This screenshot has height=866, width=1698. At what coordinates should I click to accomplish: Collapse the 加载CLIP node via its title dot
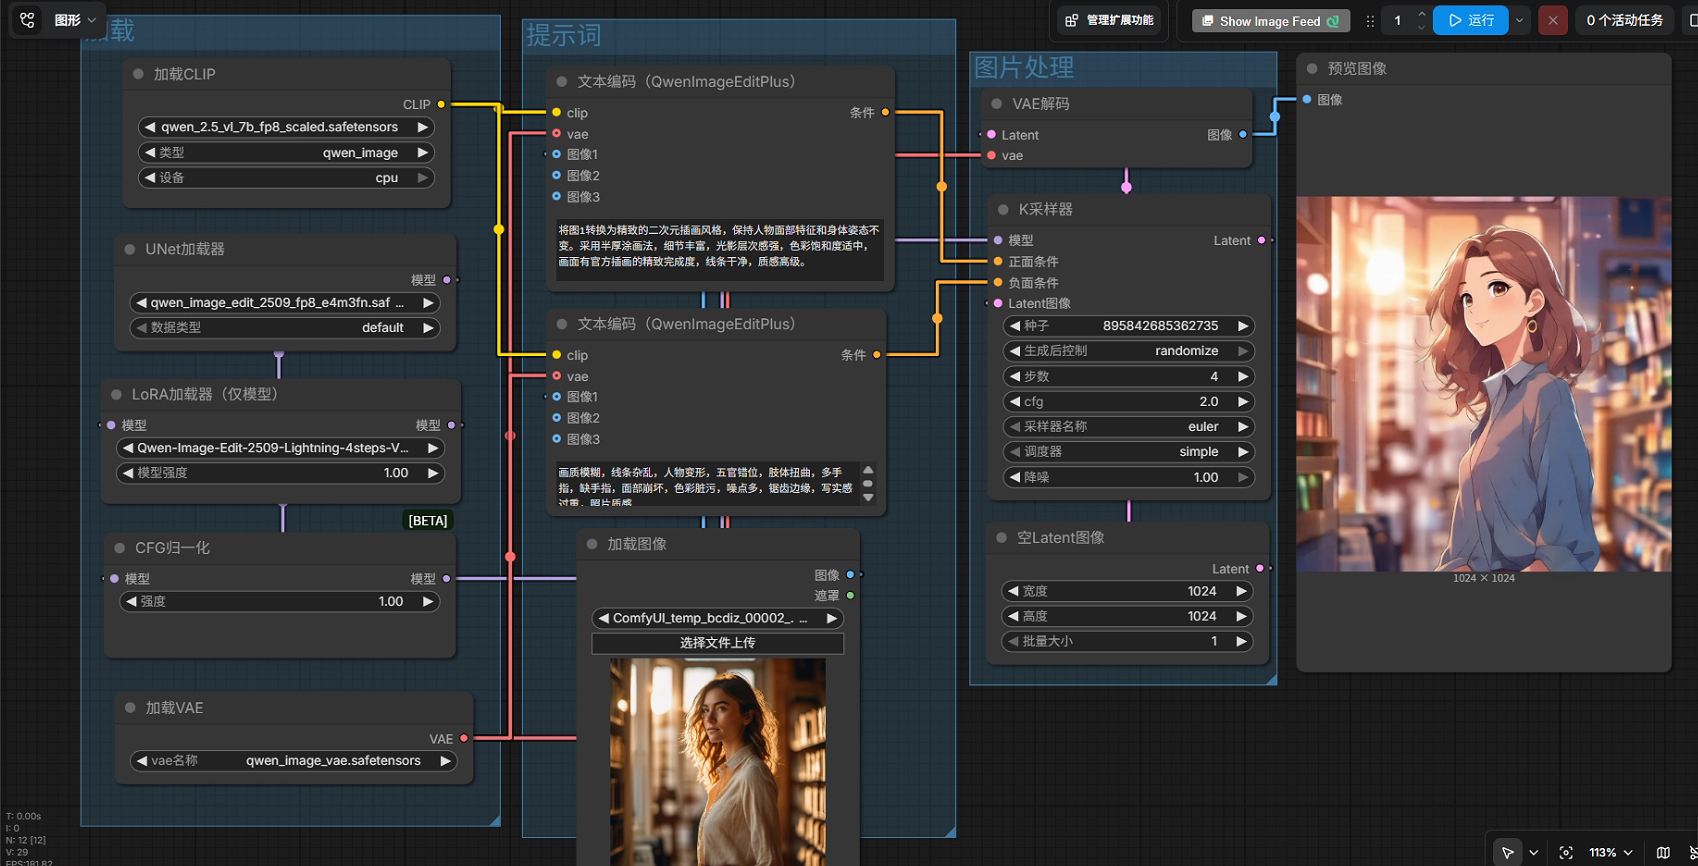point(138,74)
